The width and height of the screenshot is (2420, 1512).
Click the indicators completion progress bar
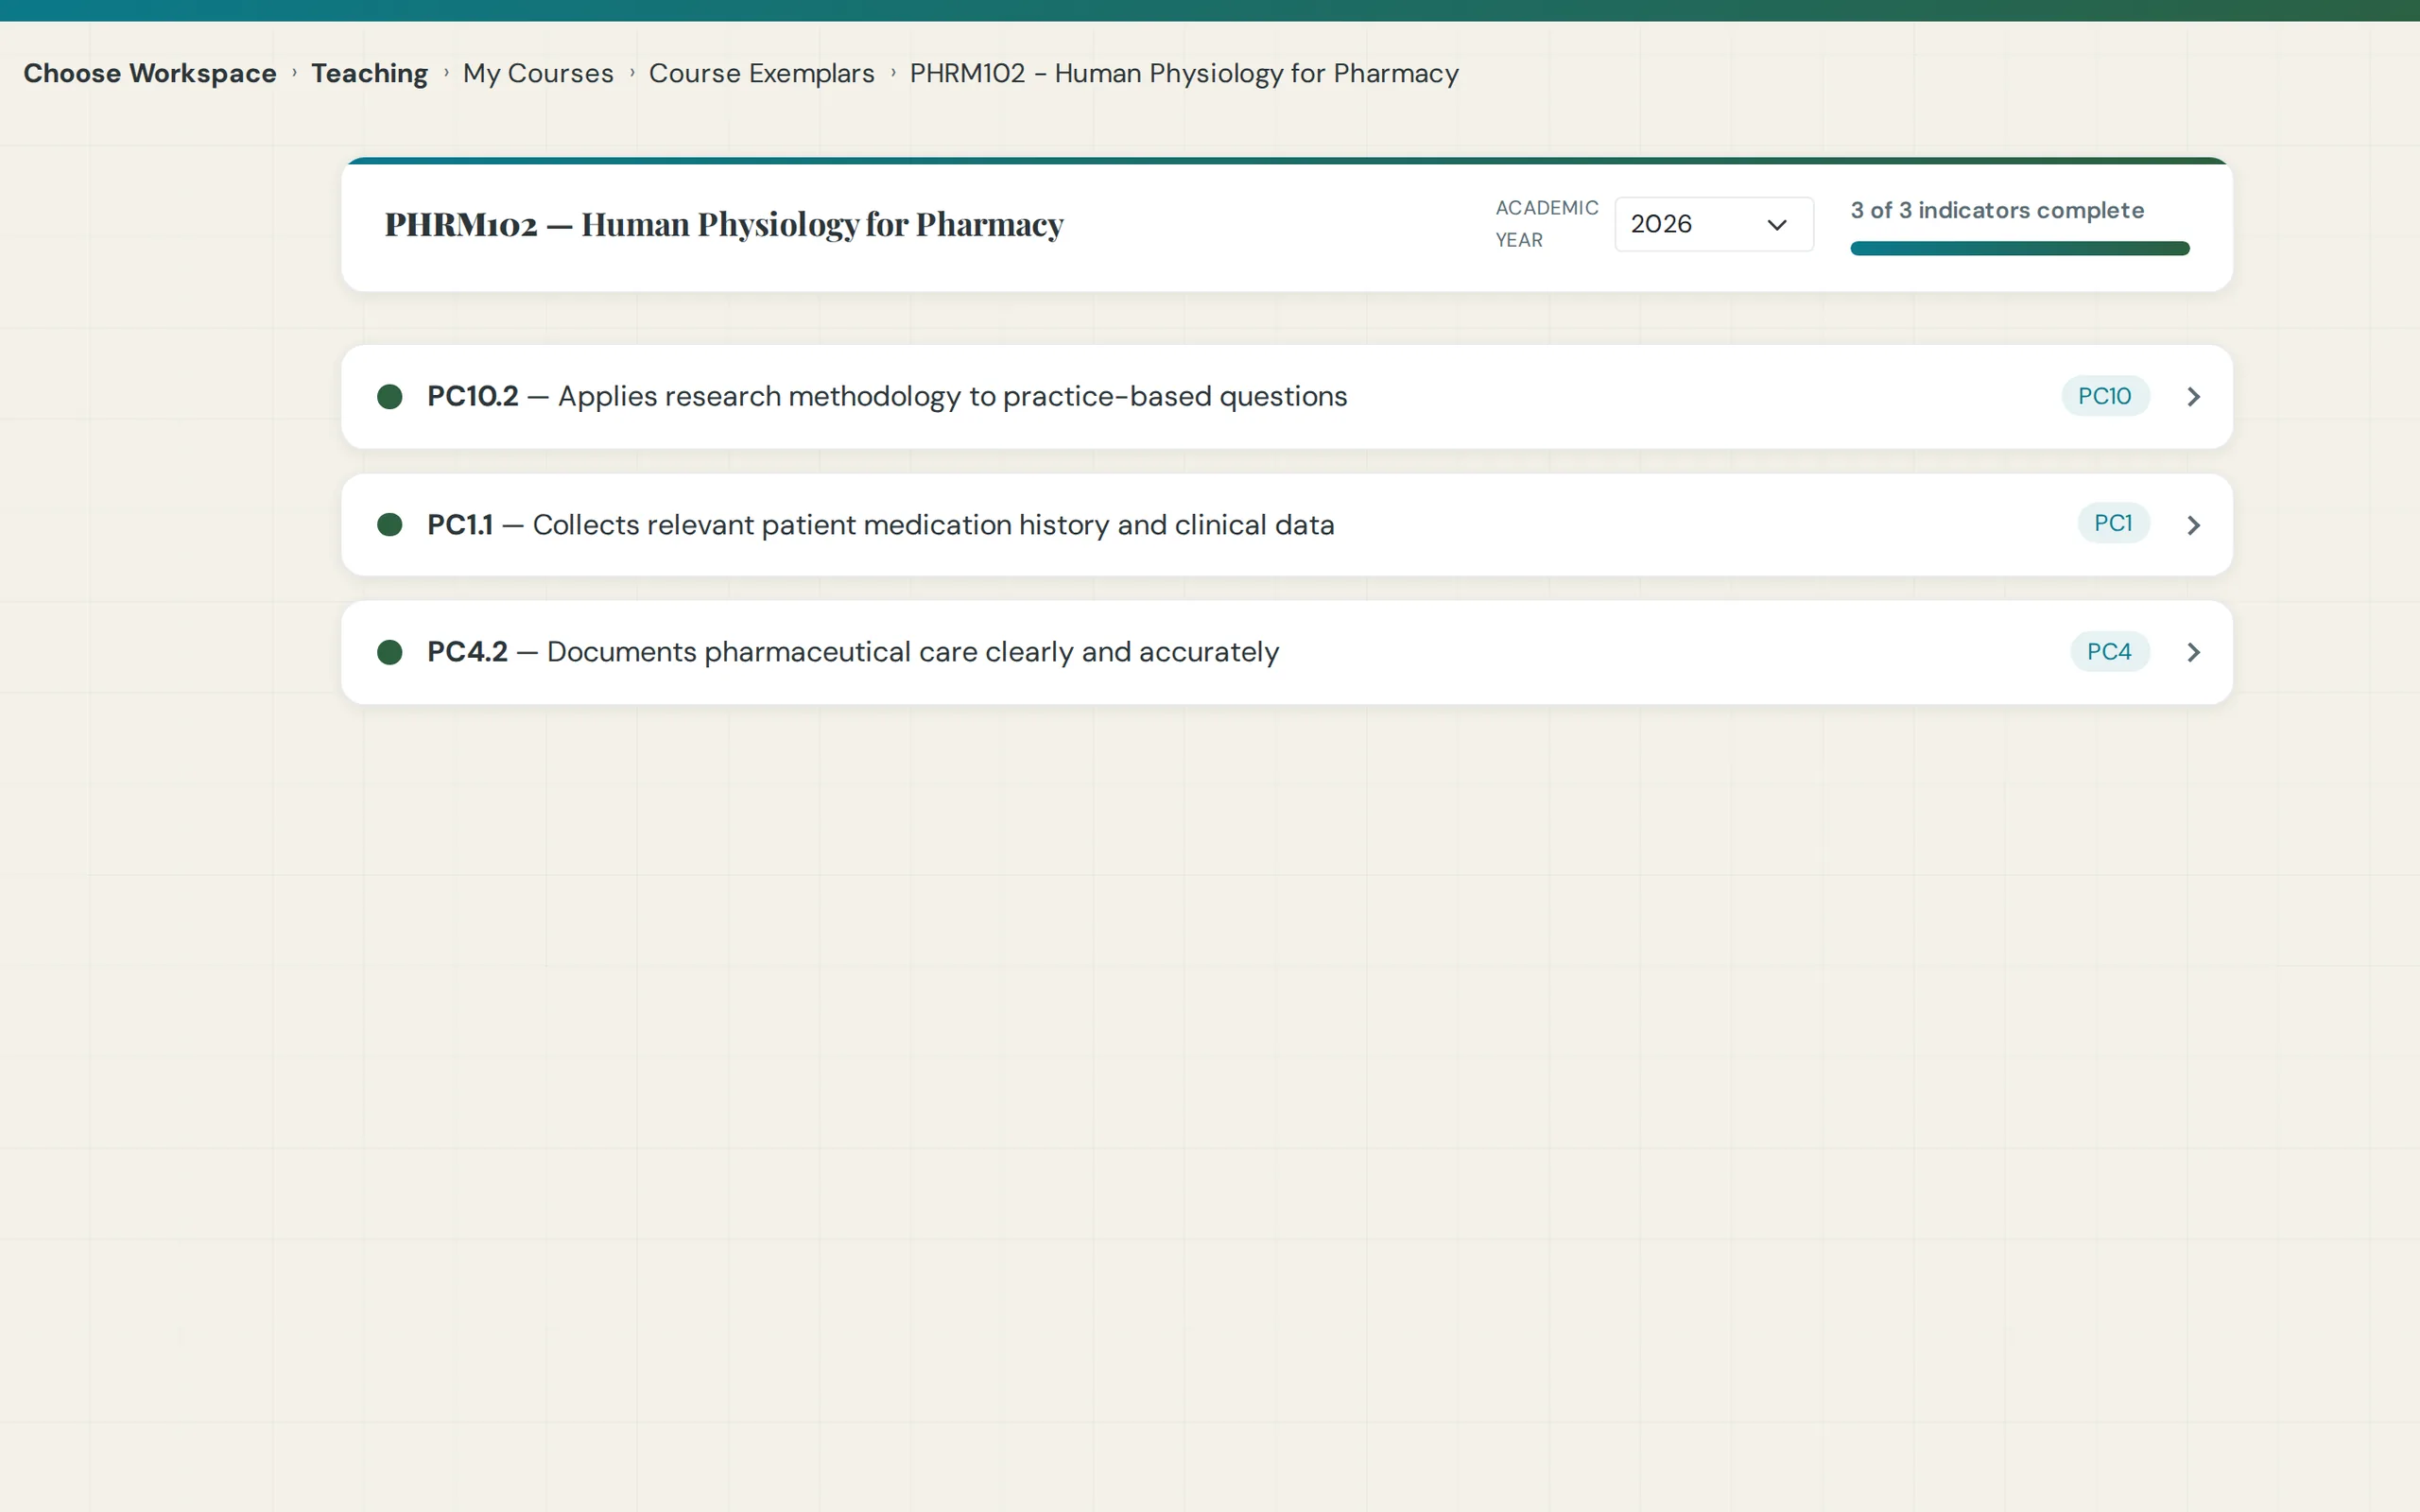click(2020, 248)
